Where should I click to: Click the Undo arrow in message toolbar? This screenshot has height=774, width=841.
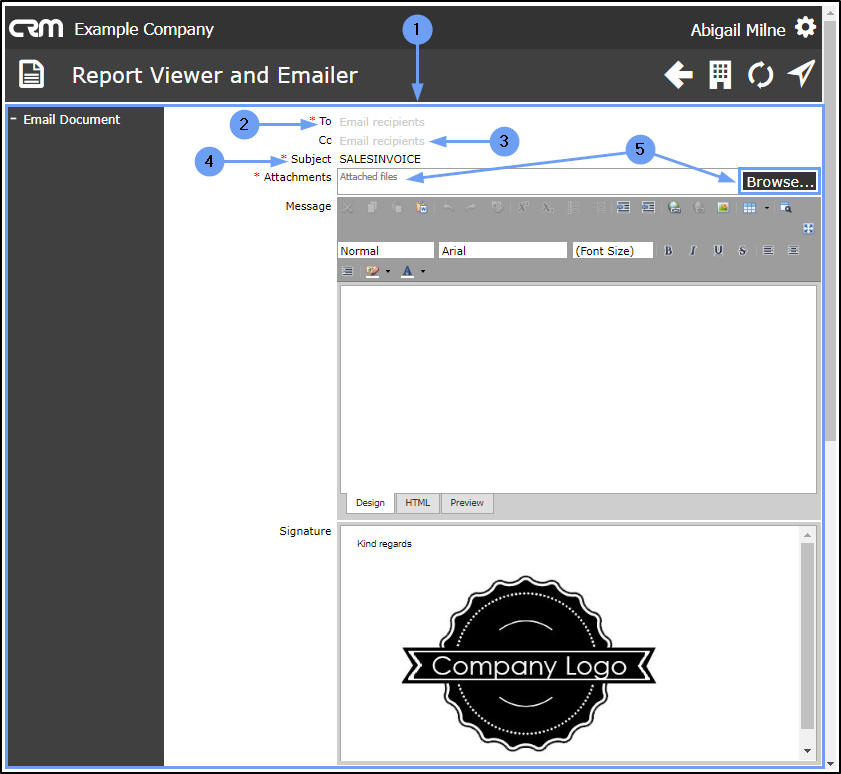[448, 208]
